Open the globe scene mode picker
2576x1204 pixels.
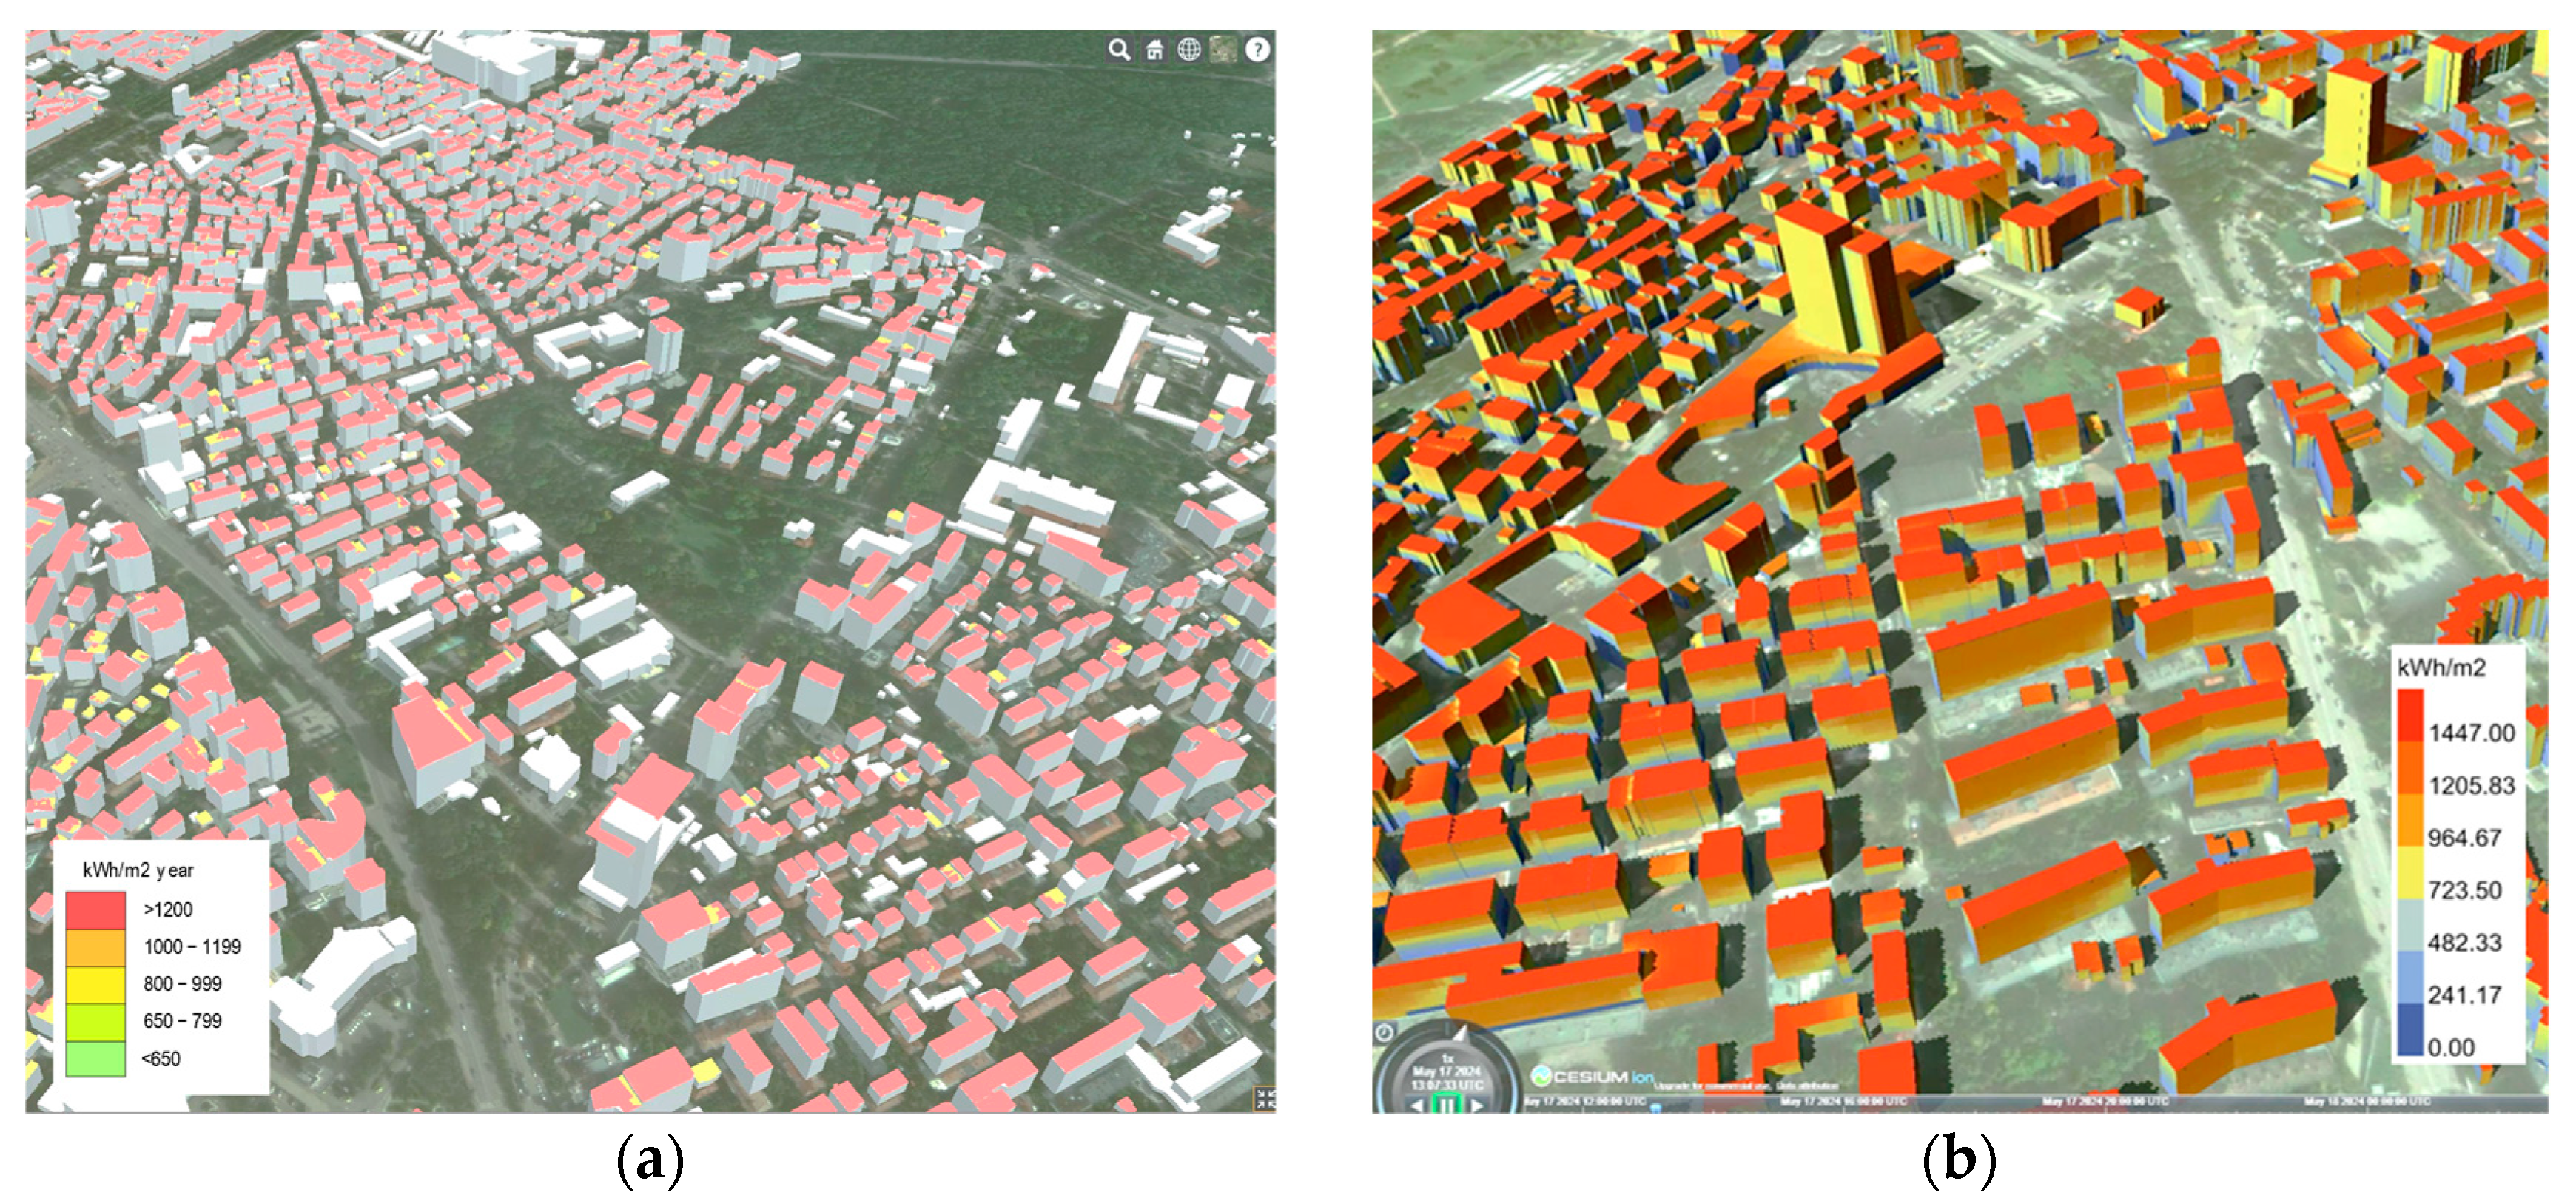[x=1188, y=49]
